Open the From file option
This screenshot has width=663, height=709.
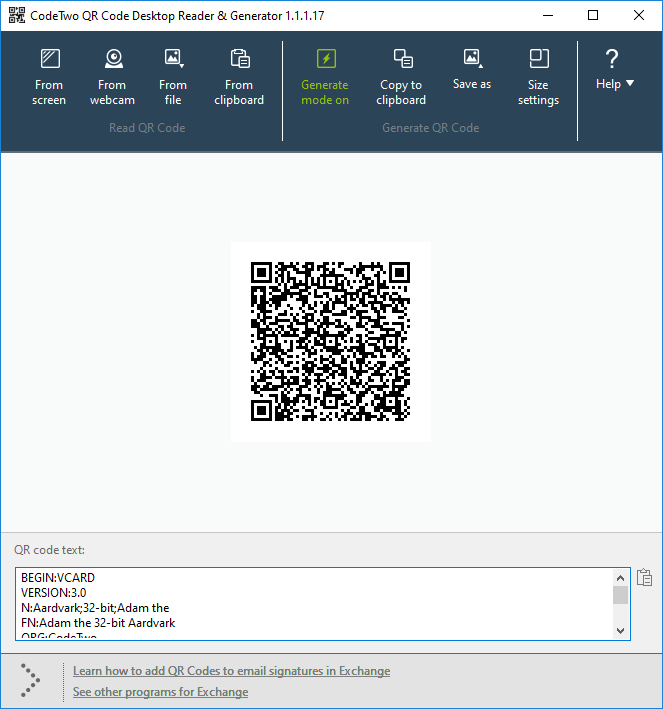(x=173, y=77)
